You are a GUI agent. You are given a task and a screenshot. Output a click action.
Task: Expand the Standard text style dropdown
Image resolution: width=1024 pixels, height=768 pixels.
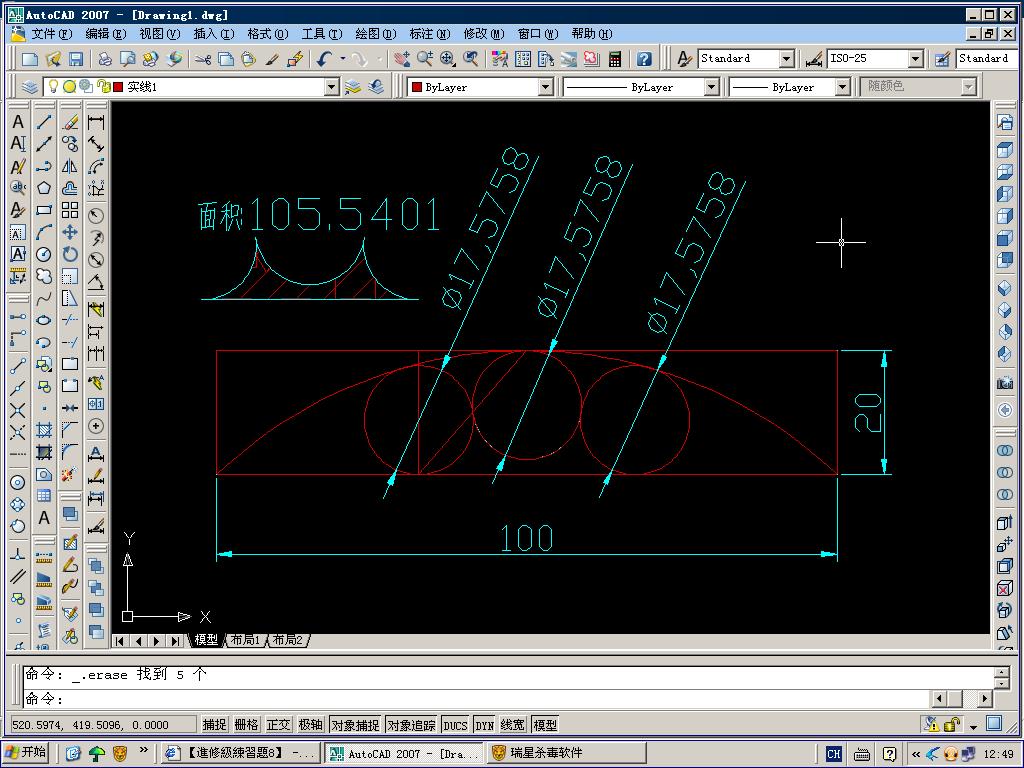point(787,59)
